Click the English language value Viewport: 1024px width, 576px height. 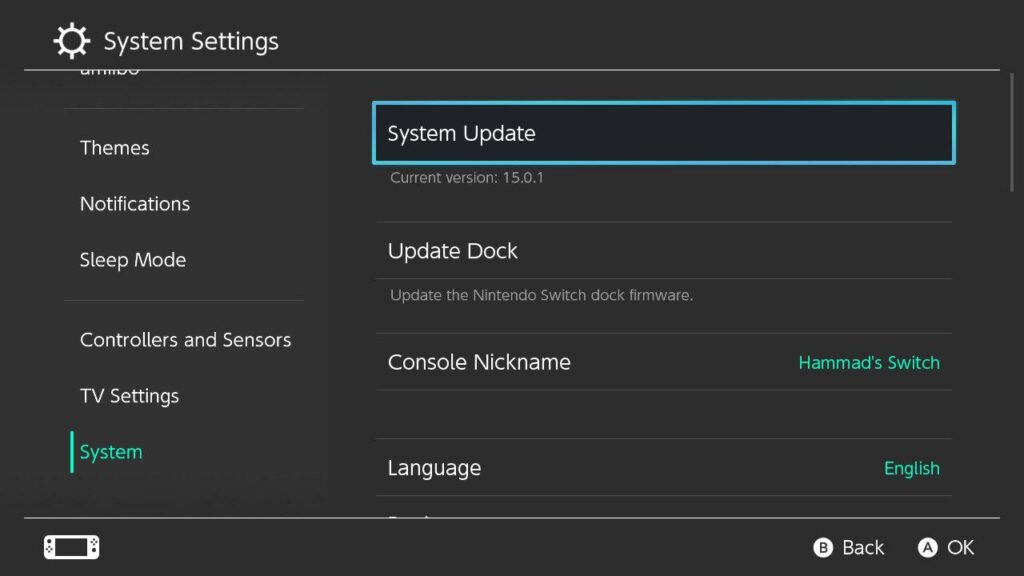pyautogui.click(x=911, y=468)
